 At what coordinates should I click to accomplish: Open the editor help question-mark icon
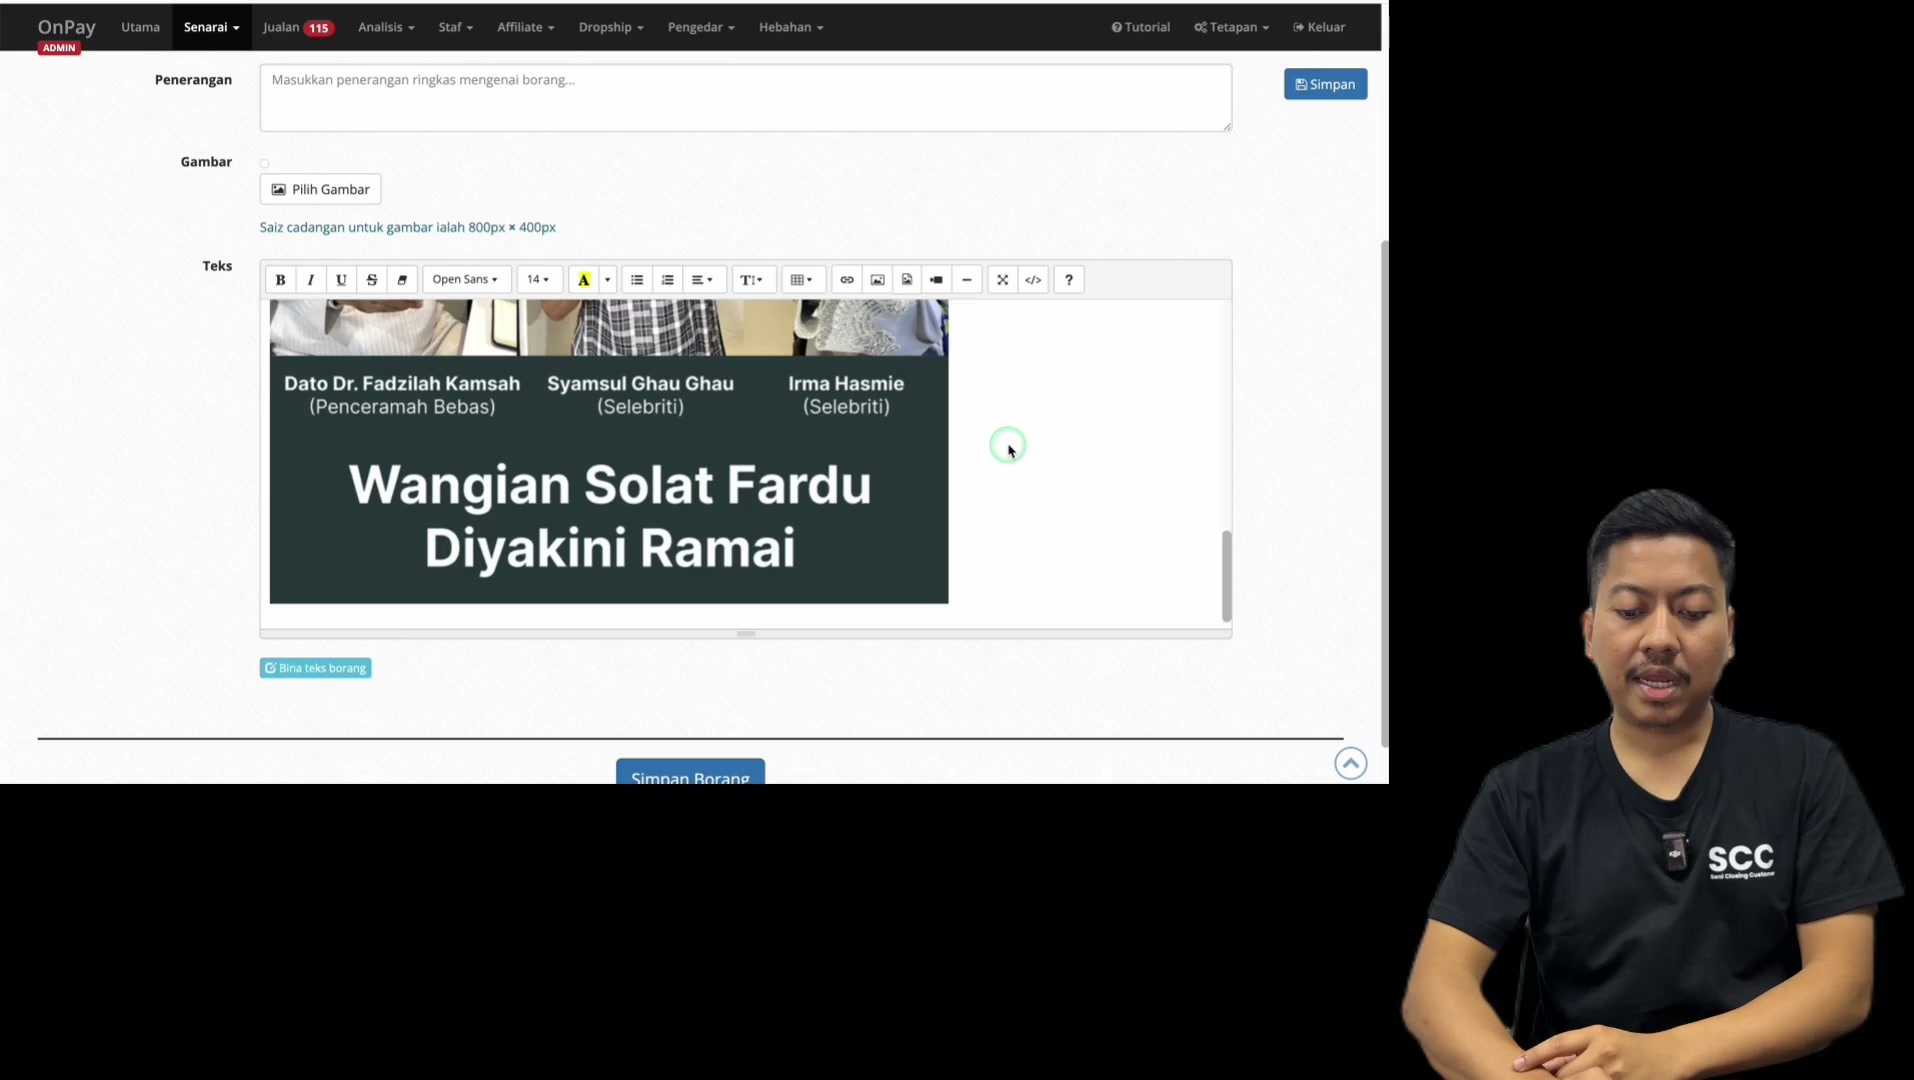pos(1069,280)
